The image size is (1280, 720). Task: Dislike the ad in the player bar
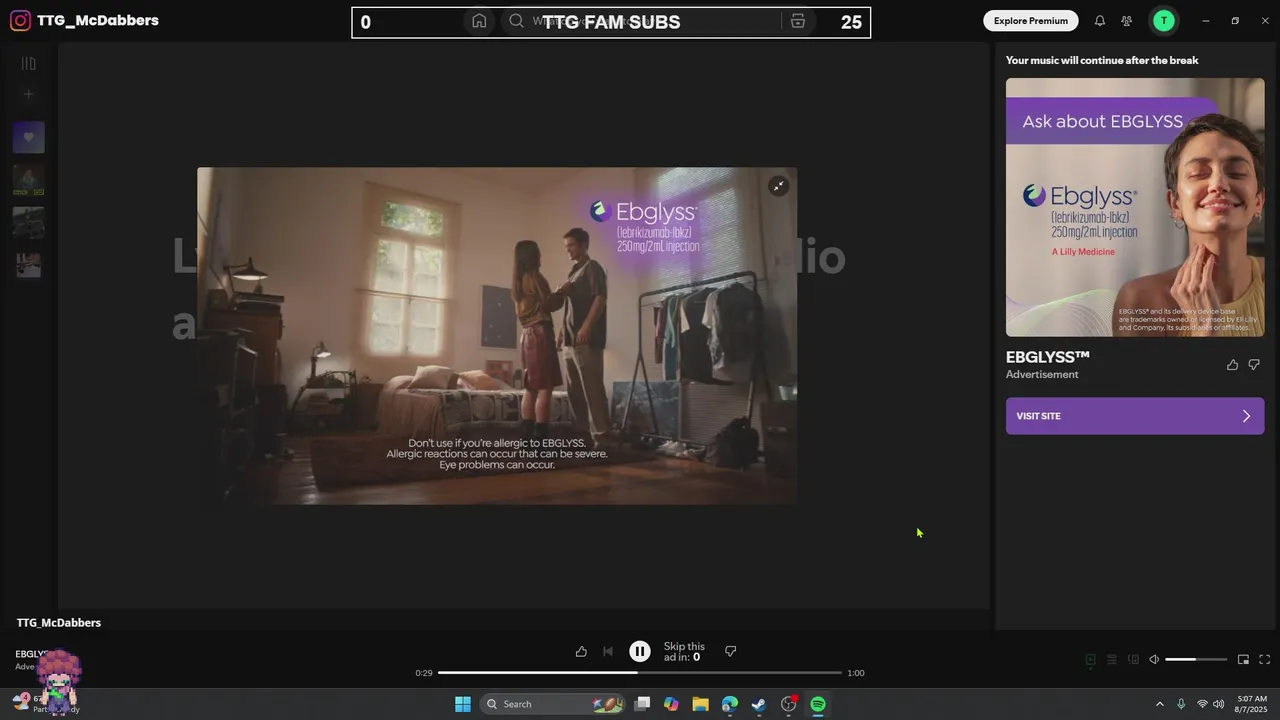point(730,651)
